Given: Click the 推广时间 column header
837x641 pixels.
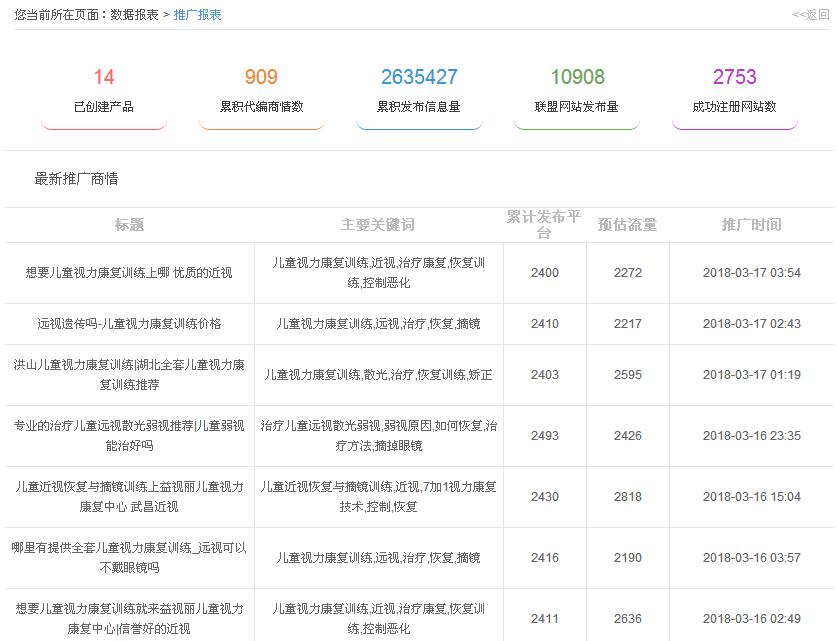Looking at the screenshot, I should (752, 225).
